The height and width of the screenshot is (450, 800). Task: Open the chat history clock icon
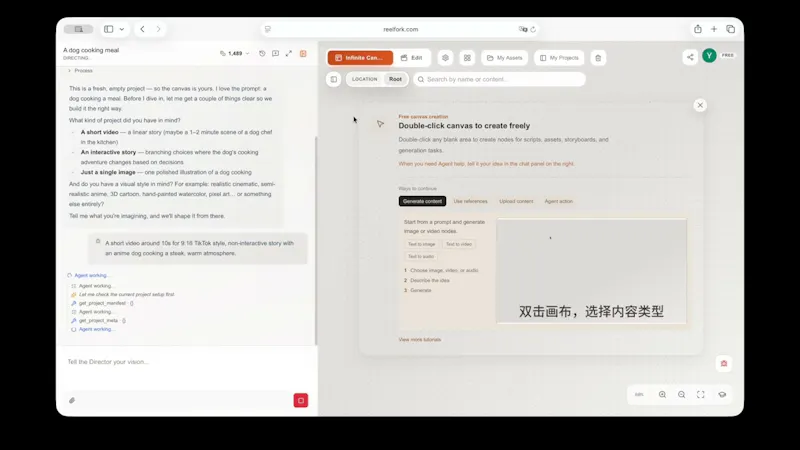point(262,54)
